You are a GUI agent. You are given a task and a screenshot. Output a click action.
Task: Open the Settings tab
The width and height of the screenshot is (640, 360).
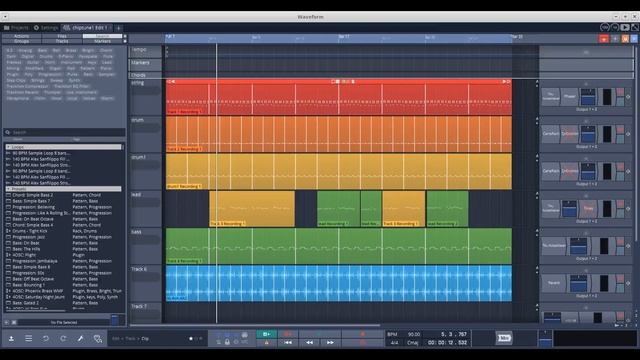coord(46,28)
